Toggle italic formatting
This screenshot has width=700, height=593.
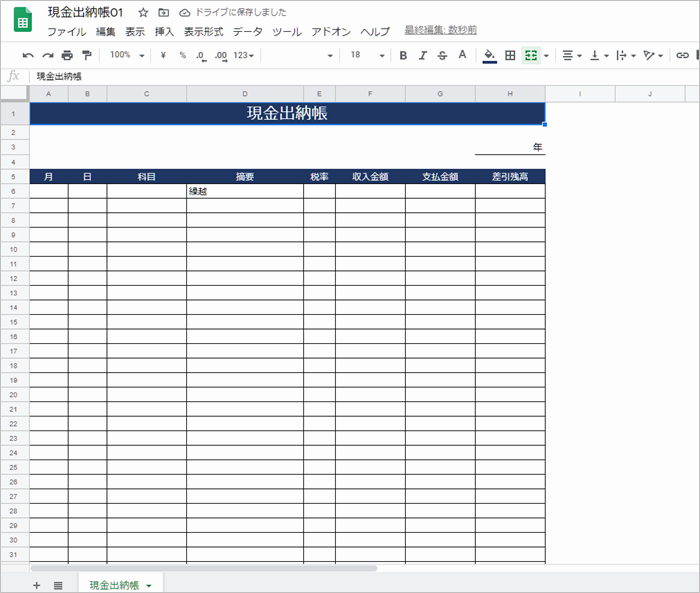(422, 55)
